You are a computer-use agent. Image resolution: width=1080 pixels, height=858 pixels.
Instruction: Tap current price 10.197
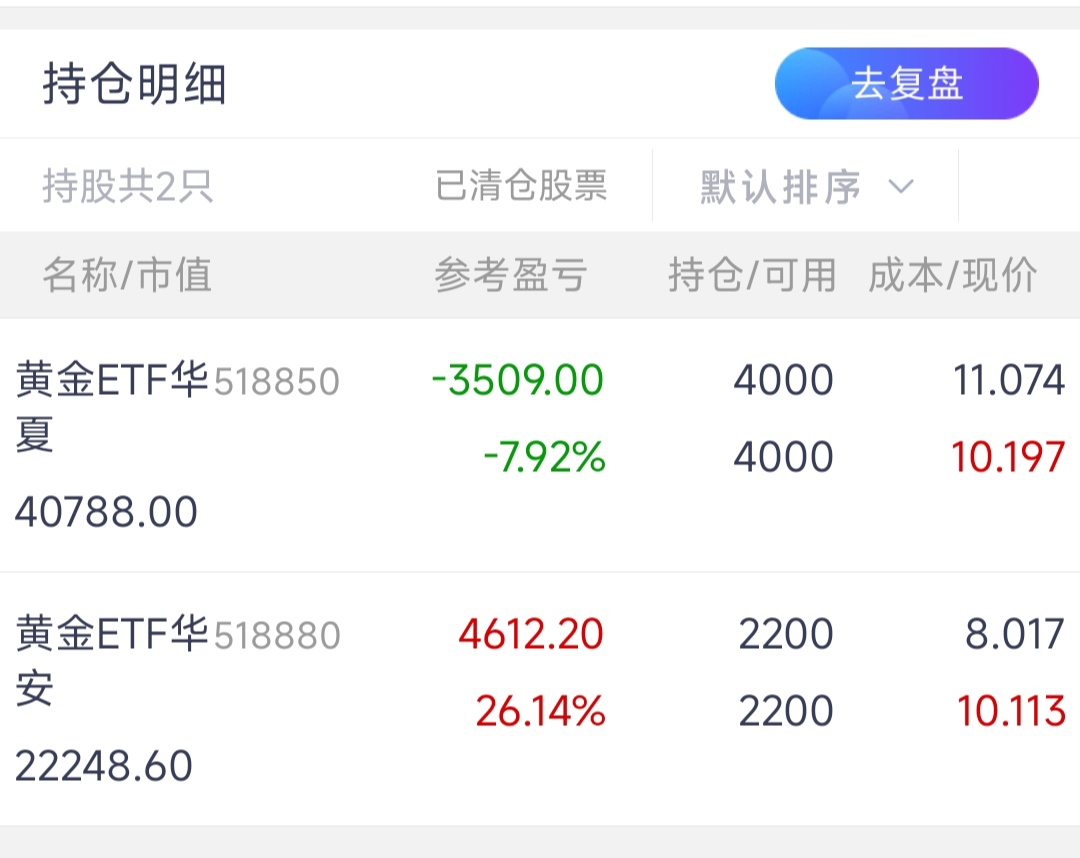click(1007, 457)
